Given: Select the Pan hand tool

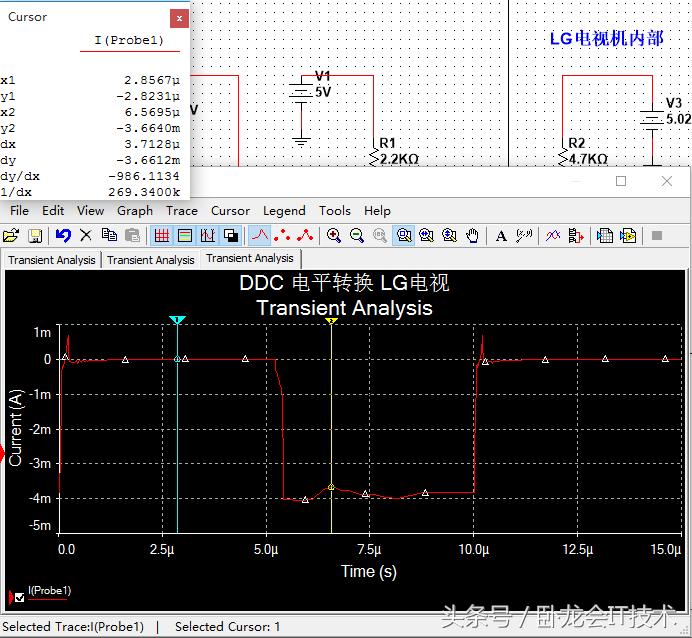Looking at the screenshot, I should [473, 236].
